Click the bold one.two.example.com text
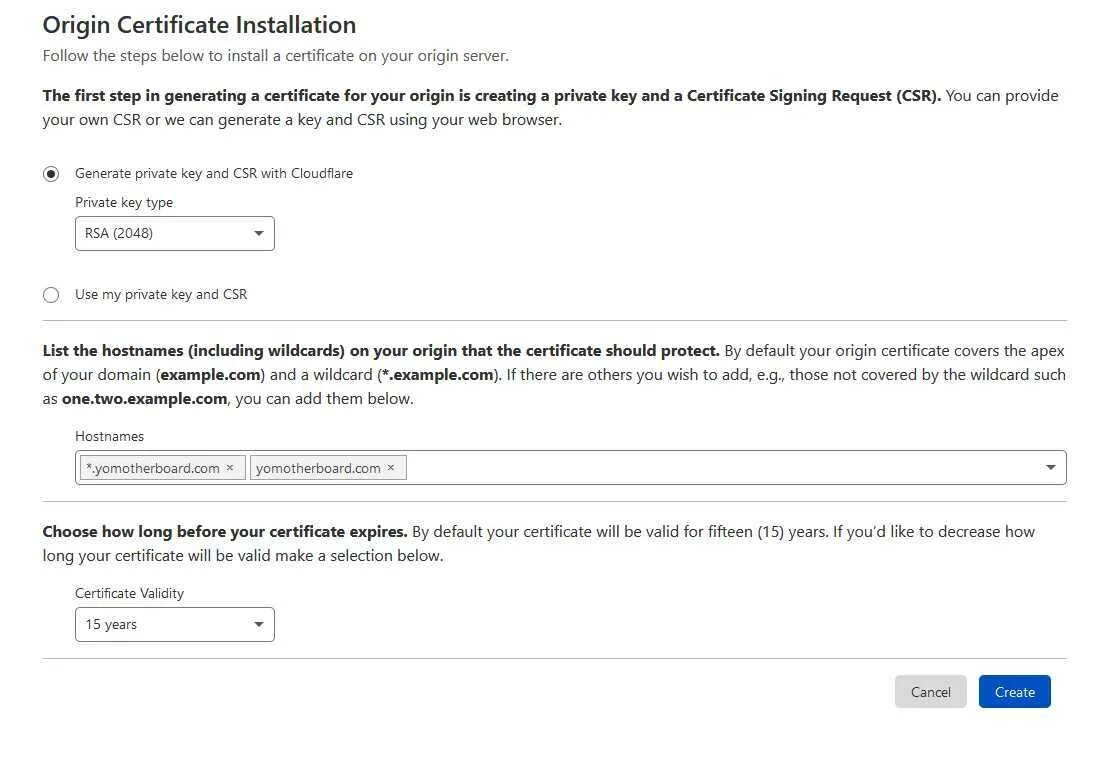 [x=144, y=398]
